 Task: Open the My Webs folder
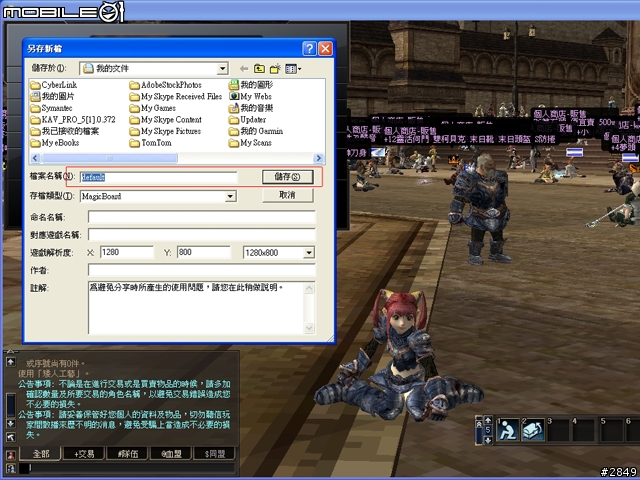pyautogui.click(x=250, y=96)
